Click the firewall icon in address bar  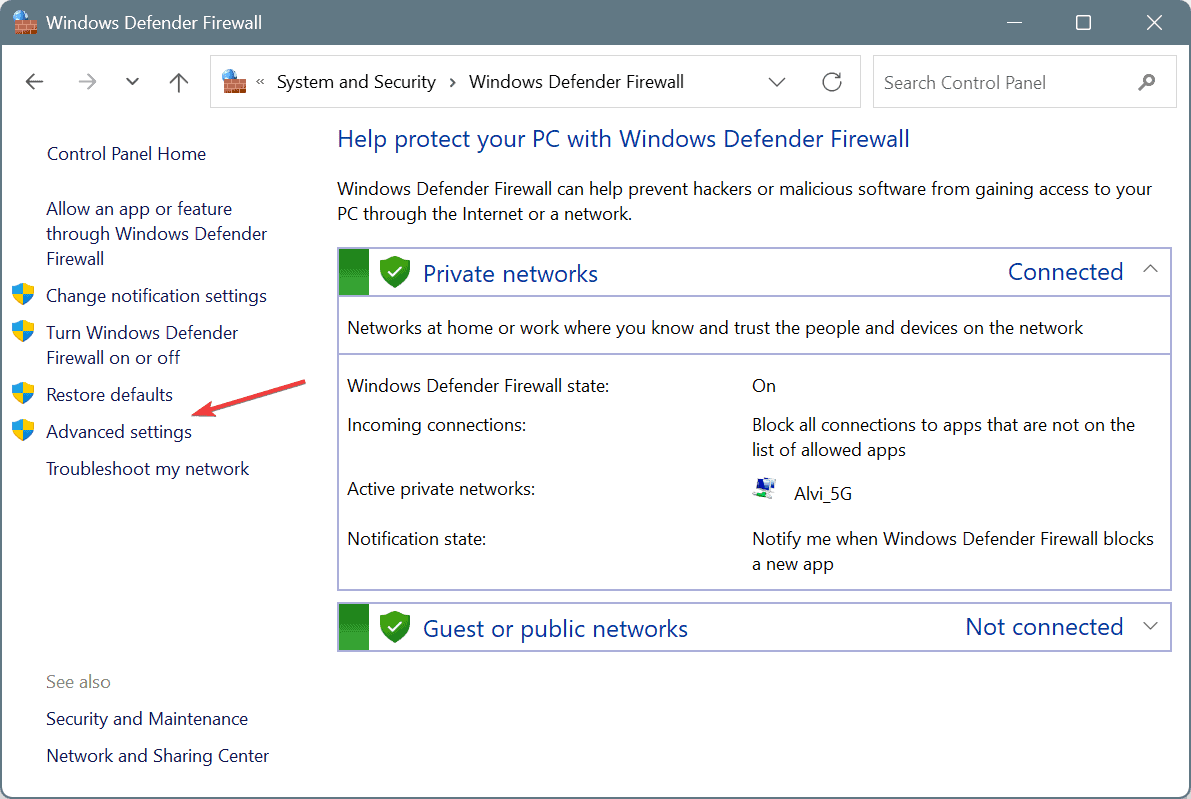tap(234, 81)
